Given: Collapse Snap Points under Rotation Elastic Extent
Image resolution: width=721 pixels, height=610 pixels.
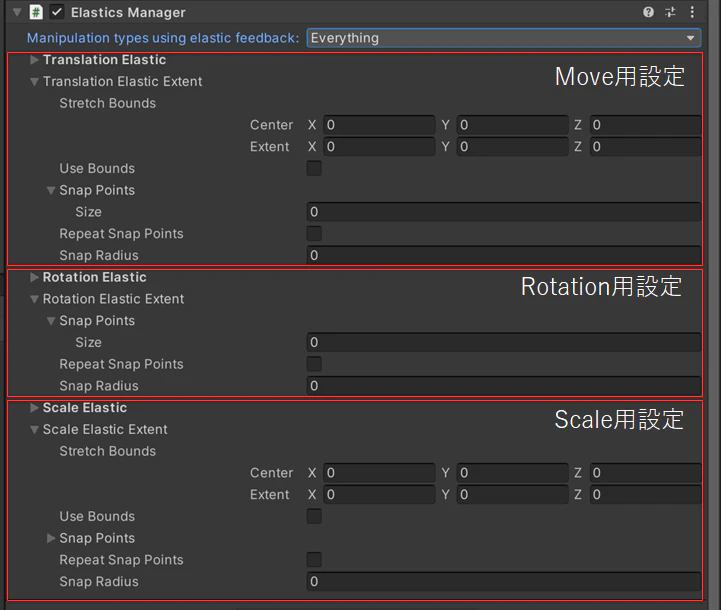Looking at the screenshot, I should click(x=51, y=321).
